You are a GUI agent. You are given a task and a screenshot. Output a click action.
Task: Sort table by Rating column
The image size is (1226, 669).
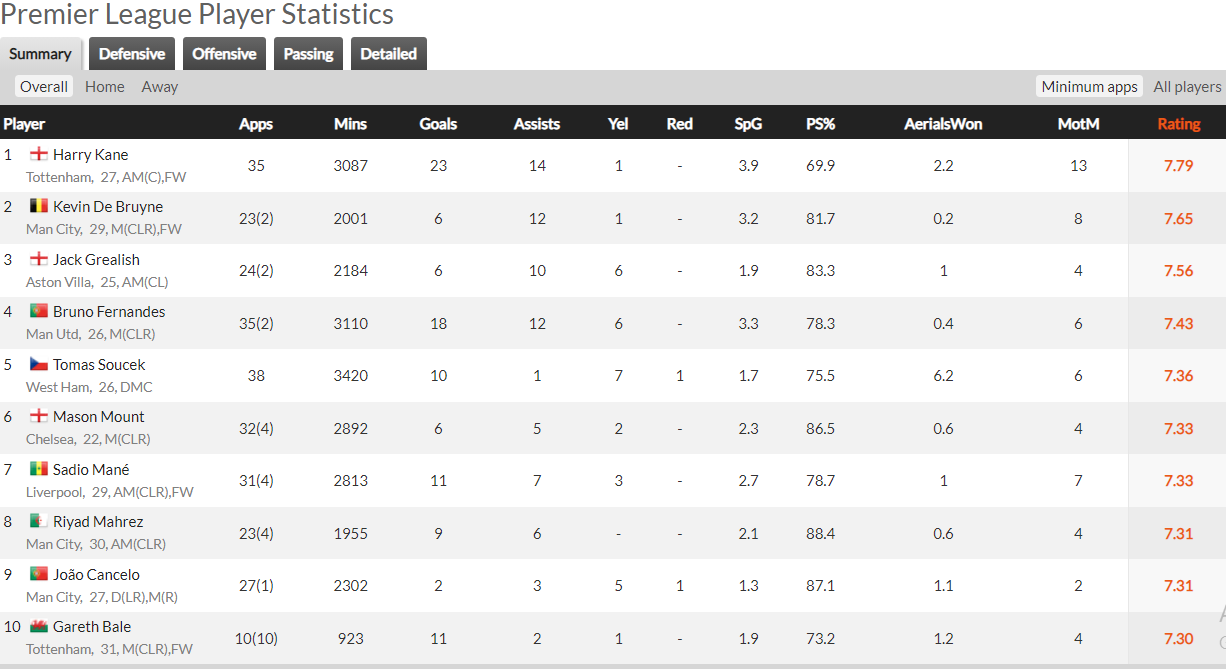(1178, 124)
